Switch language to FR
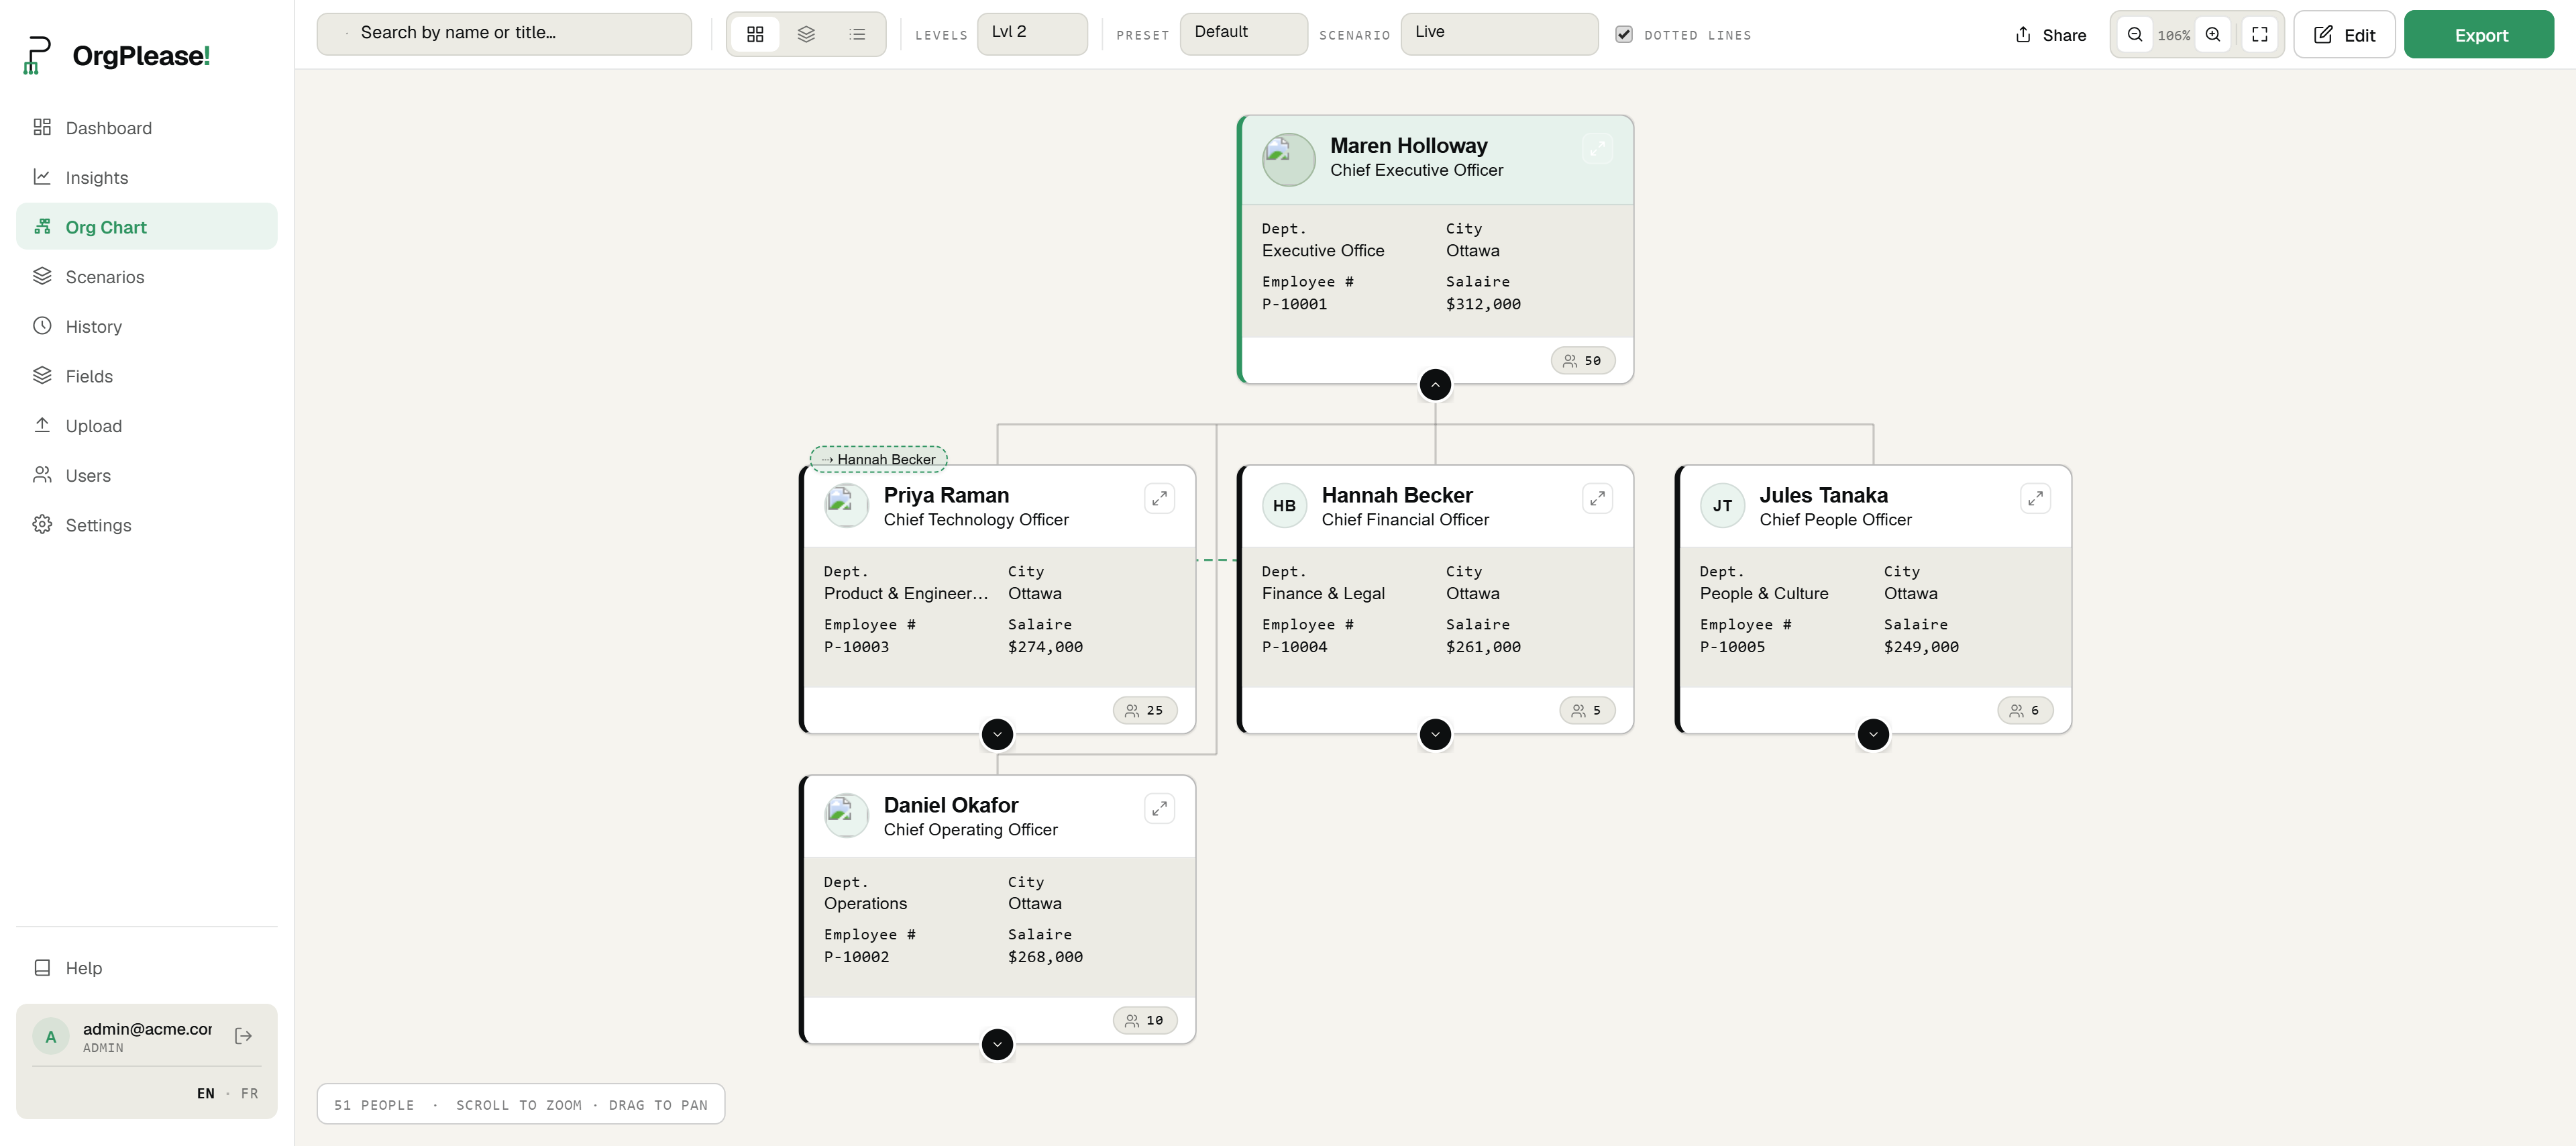The width and height of the screenshot is (2576, 1146). click(x=249, y=1094)
